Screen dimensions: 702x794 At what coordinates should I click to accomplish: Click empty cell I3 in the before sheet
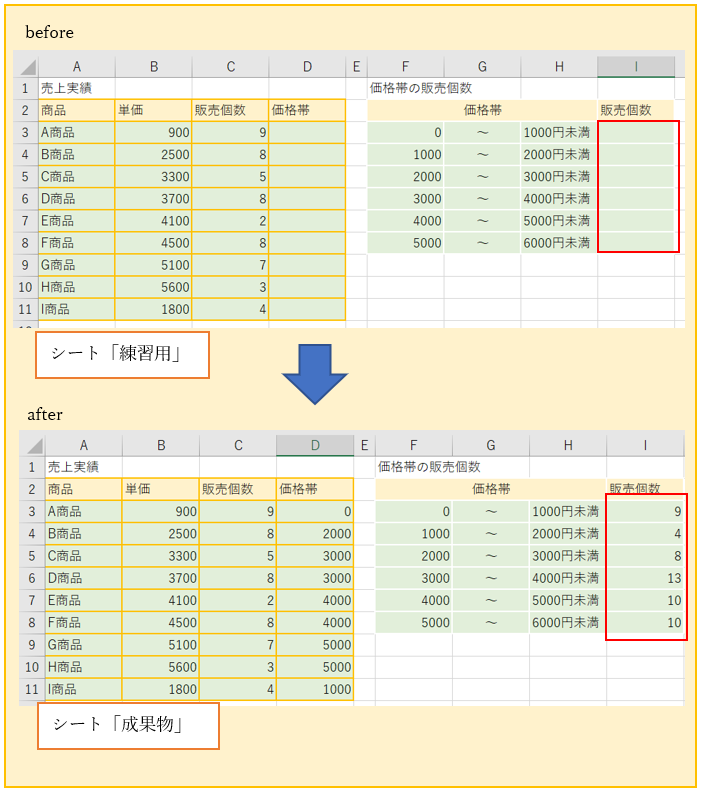636,132
